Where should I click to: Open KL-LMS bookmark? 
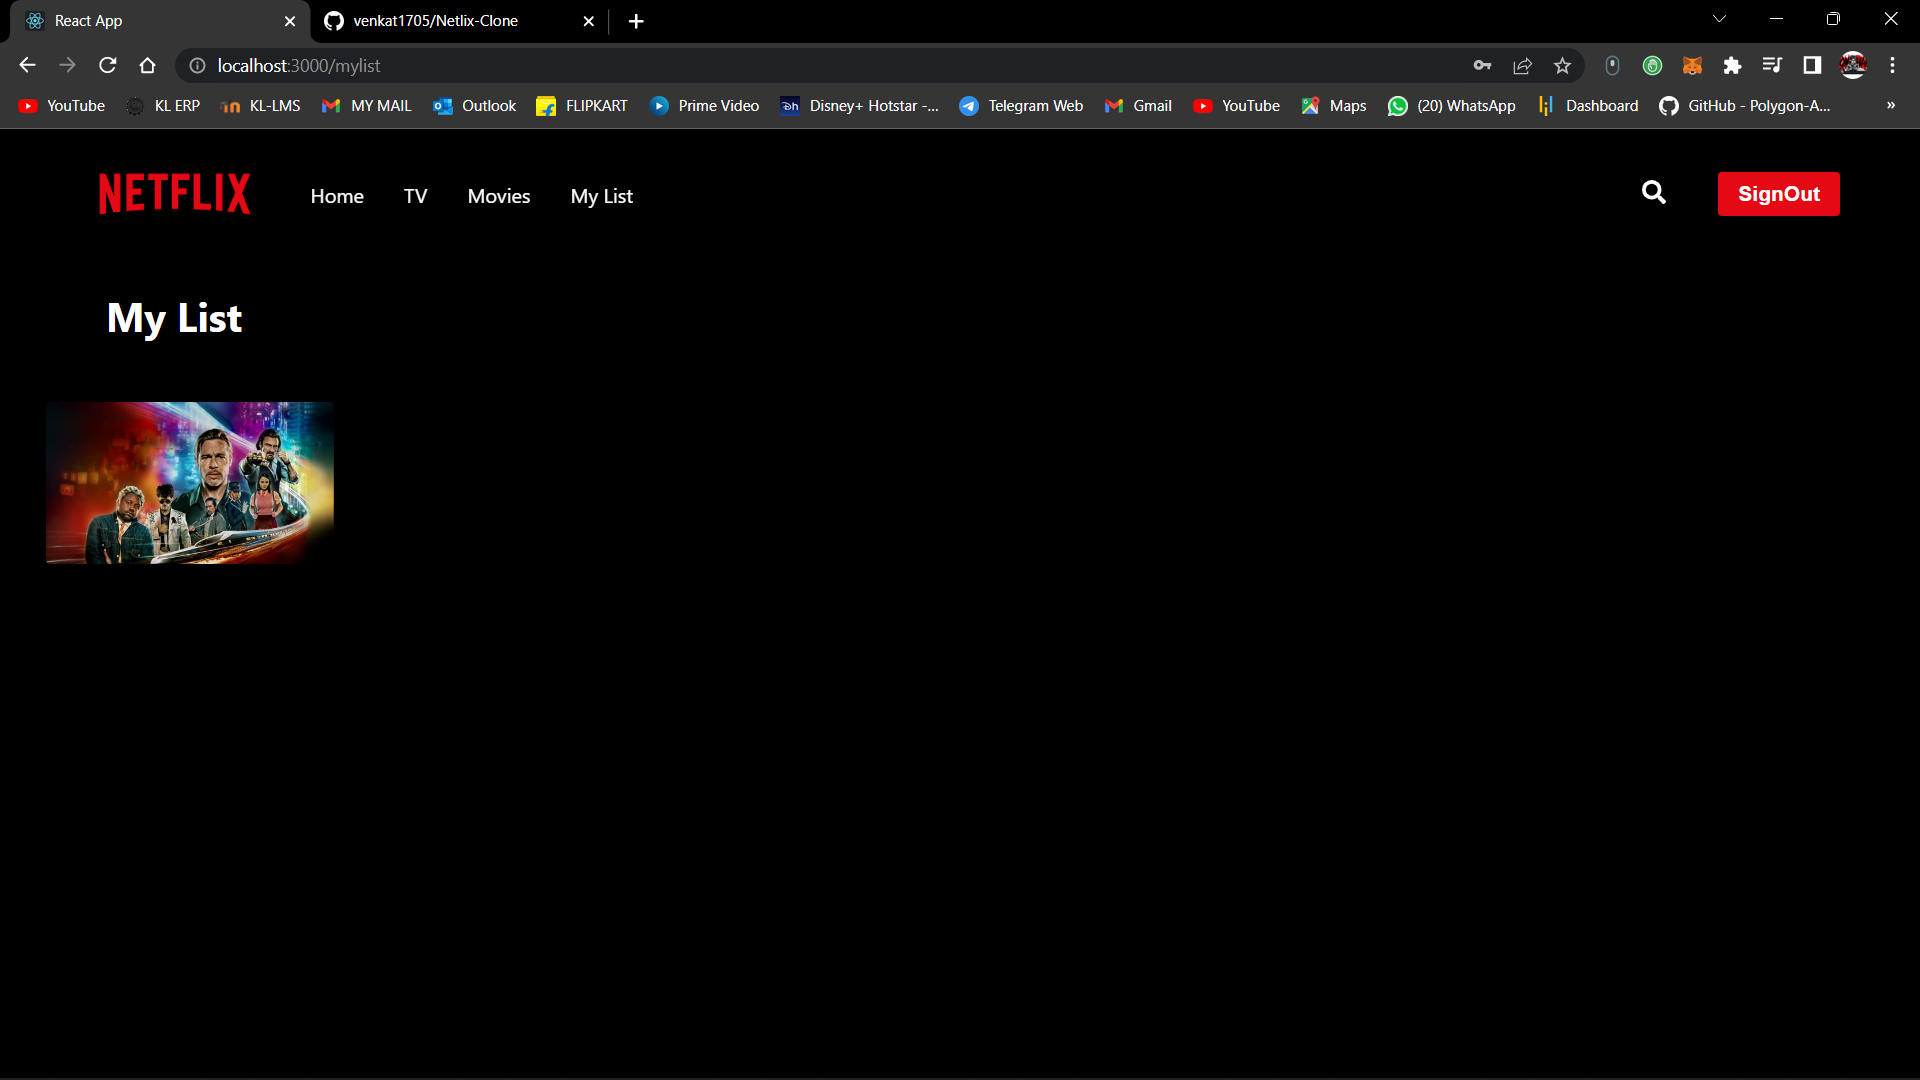(x=261, y=106)
